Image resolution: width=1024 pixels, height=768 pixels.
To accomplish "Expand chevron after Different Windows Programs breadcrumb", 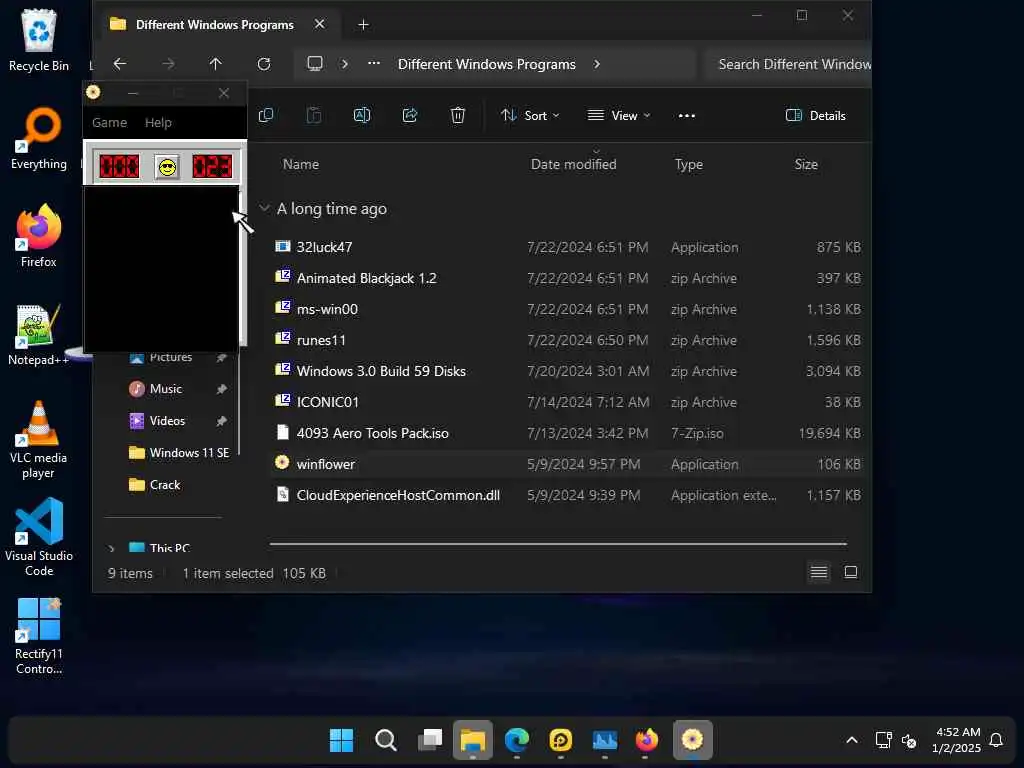I will coord(597,64).
